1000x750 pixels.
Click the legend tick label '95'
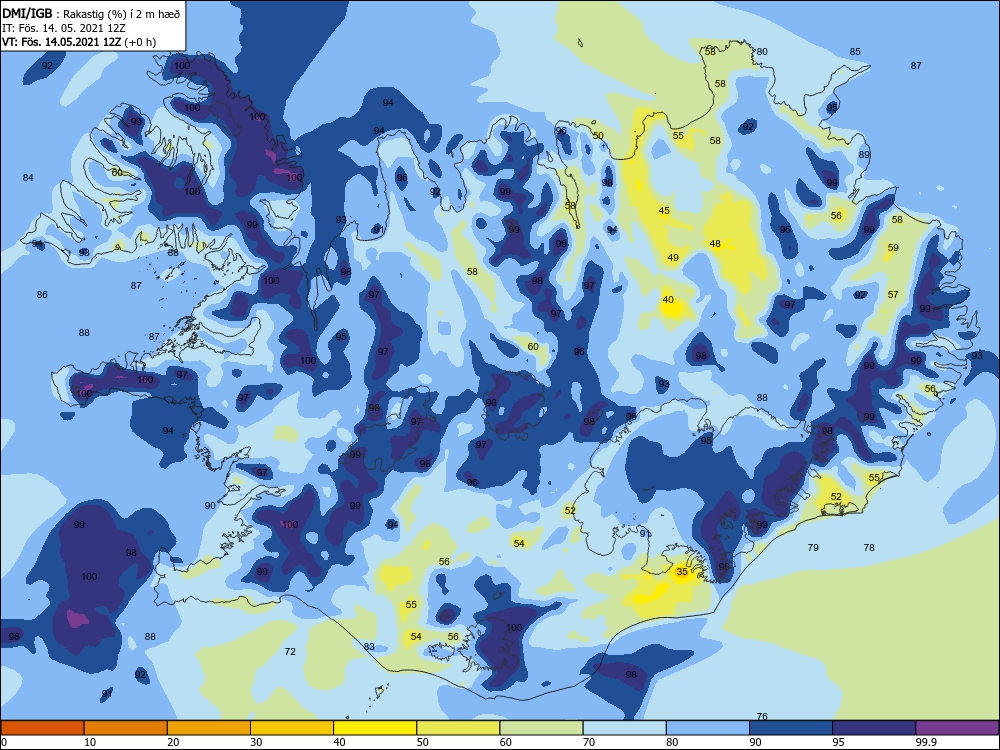click(x=837, y=742)
